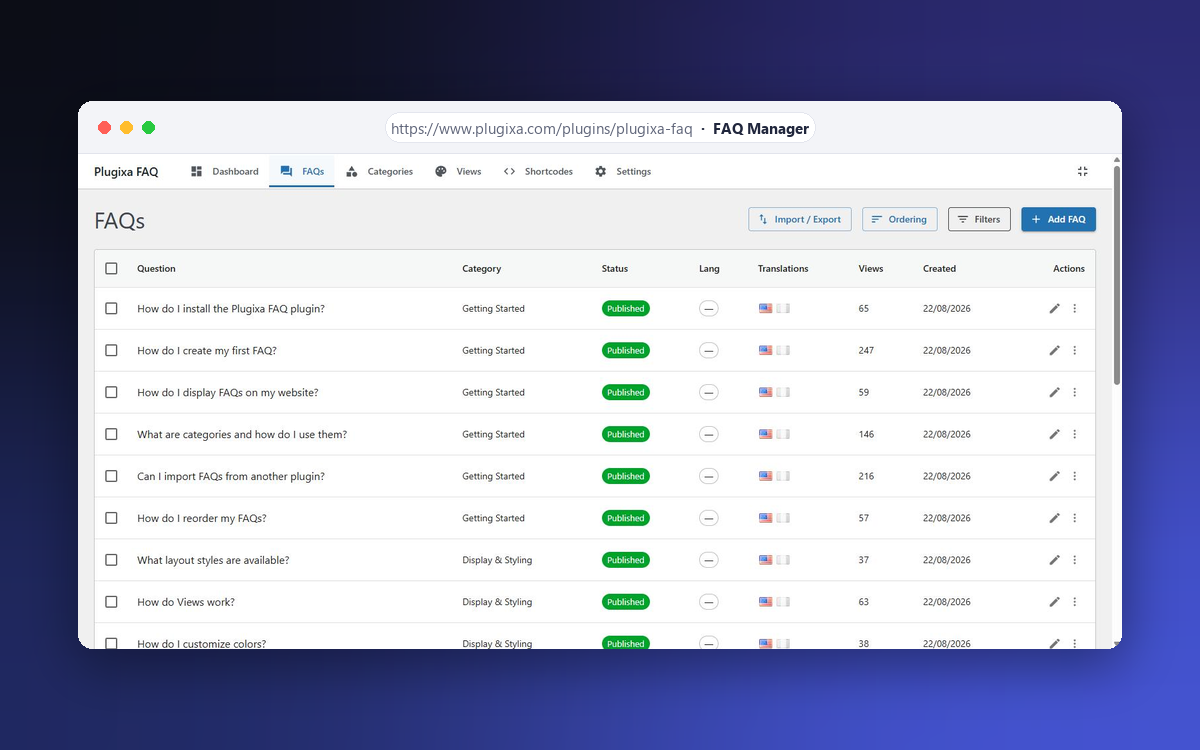Image resolution: width=1200 pixels, height=750 pixels.
Task: Edit 'What layout styles are available?' with pencil icon
Action: [x=1054, y=560]
